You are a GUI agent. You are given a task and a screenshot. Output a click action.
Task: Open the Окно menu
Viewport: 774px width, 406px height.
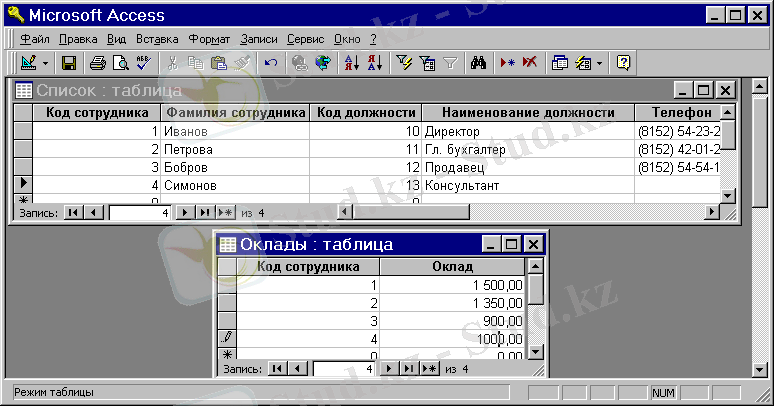click(347, 39)
